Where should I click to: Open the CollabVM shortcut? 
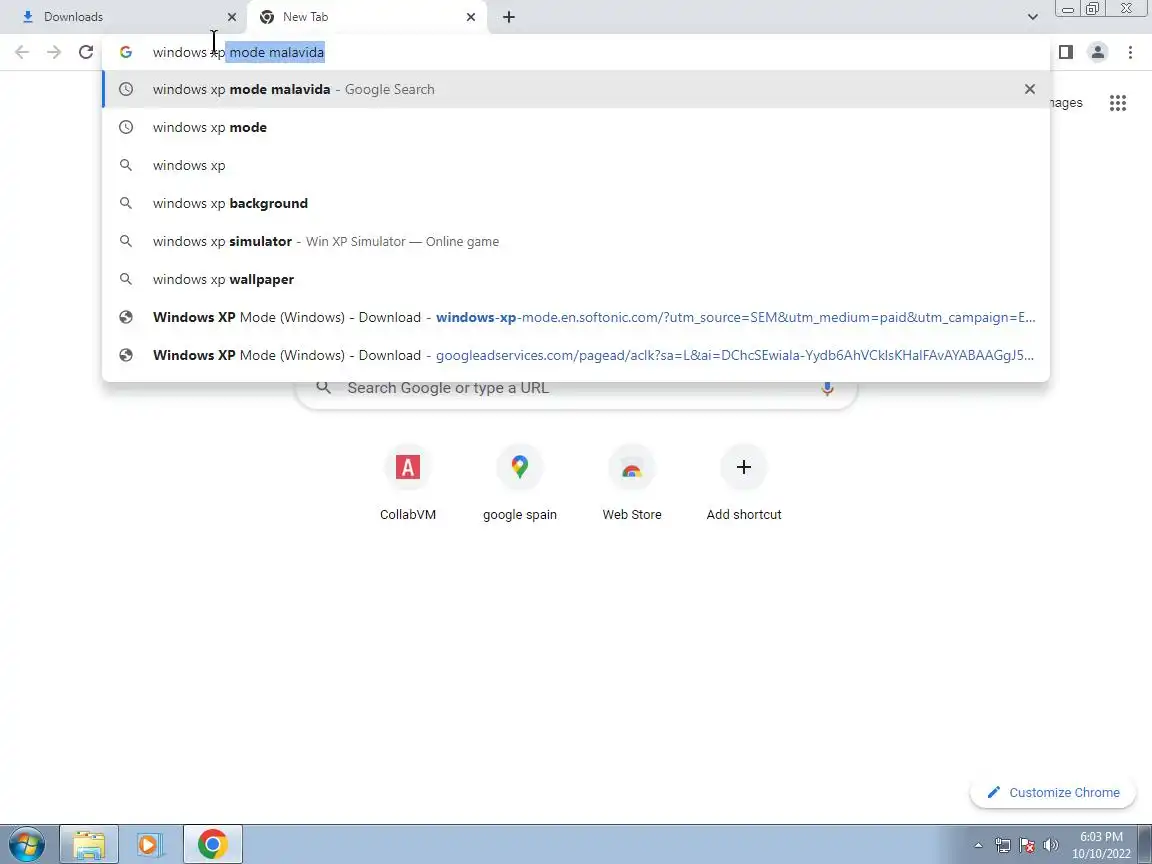(x=408, y=483)
